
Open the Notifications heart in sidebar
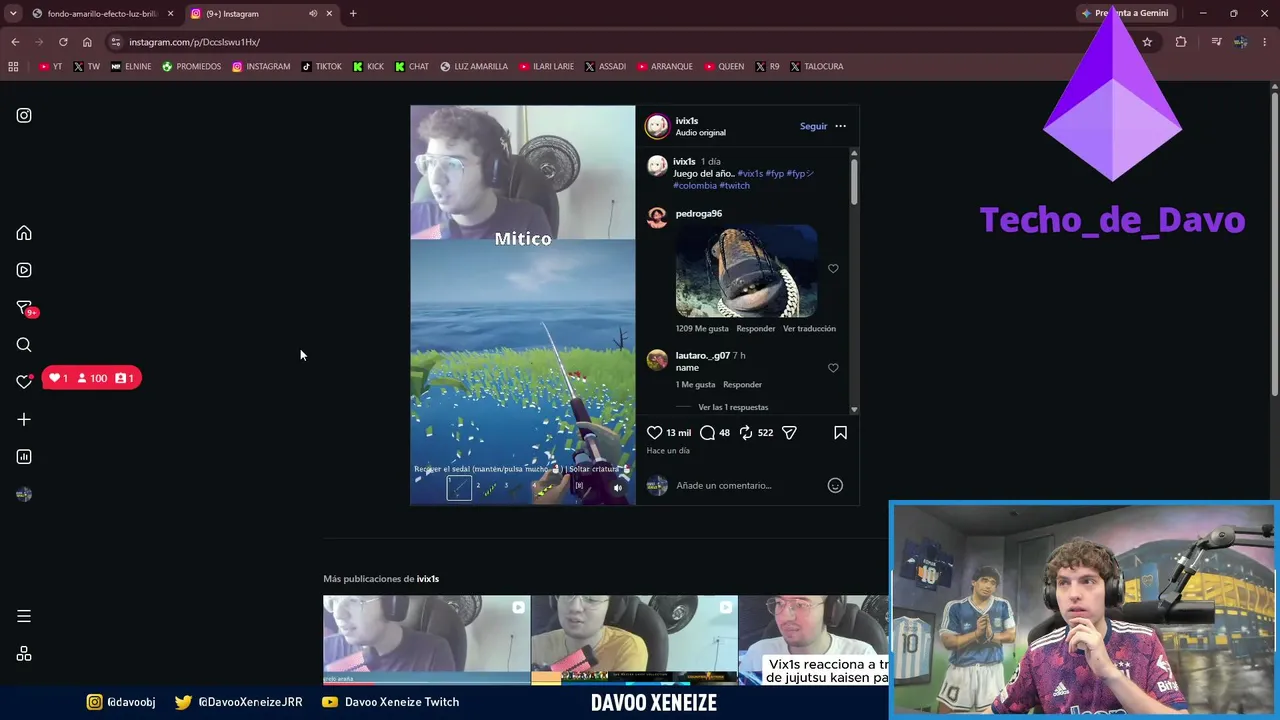pos(24,381)
